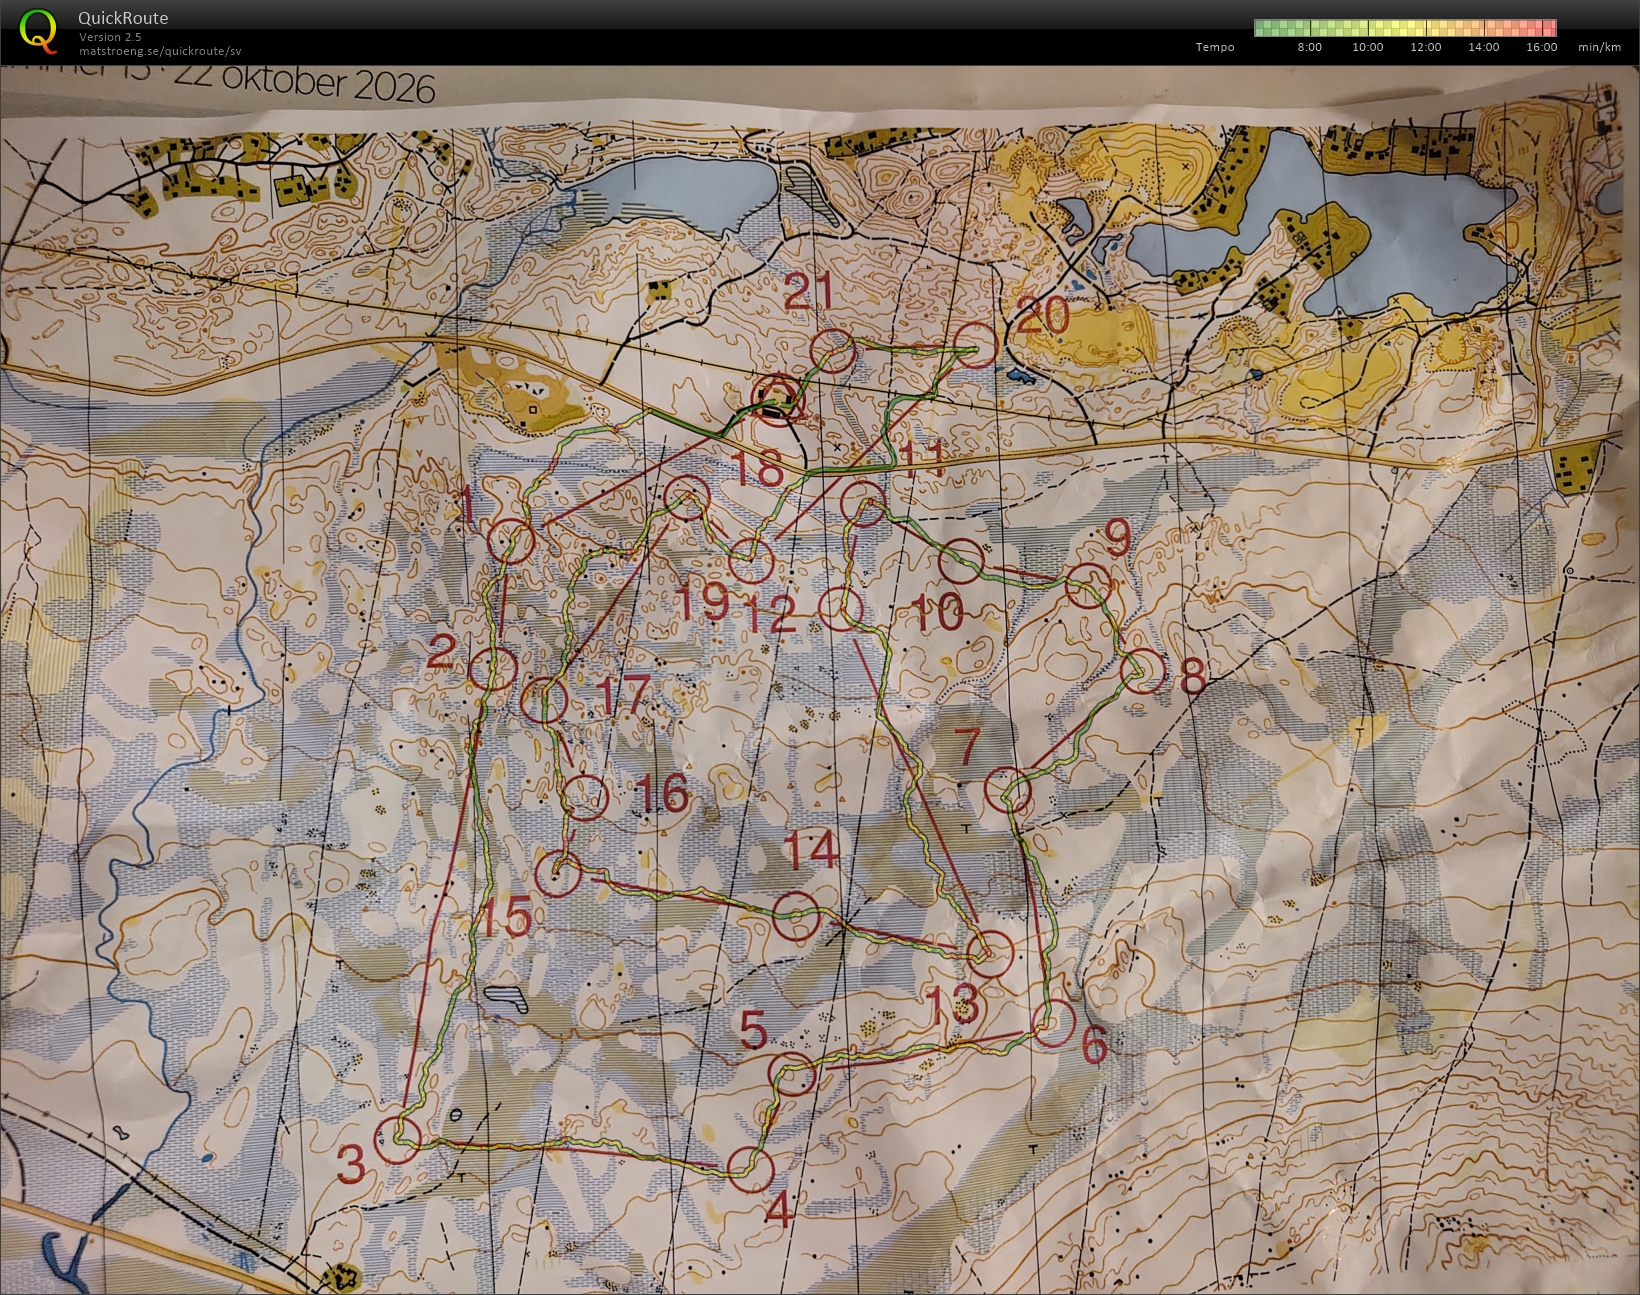
Task: Select control circle 20 on the map
Action: (x=975, y=346)
